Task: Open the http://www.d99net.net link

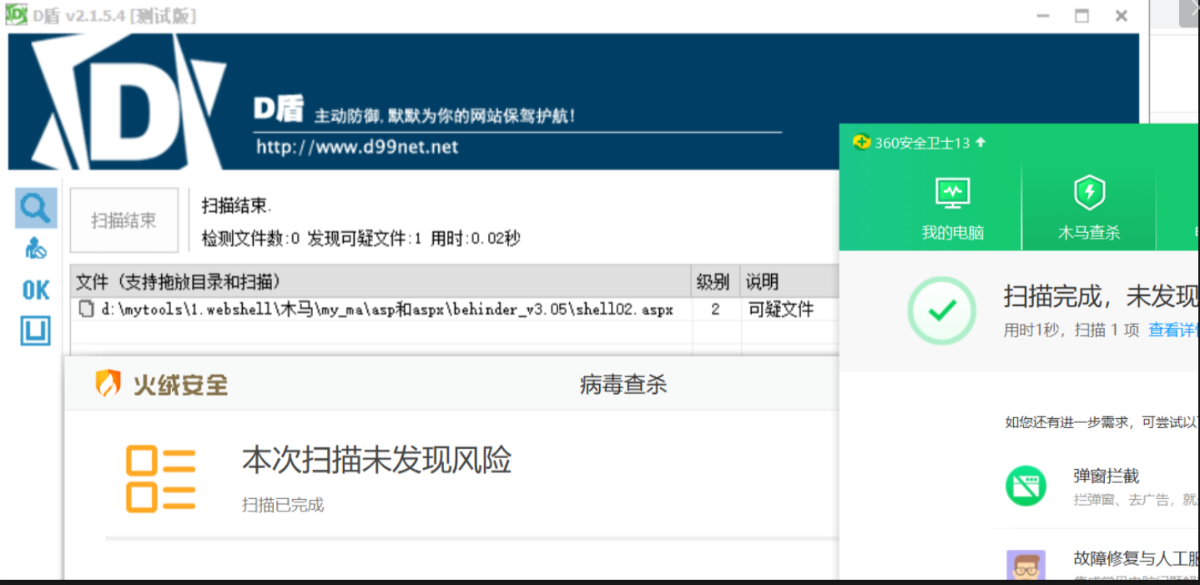Action: tap(357, 147)
